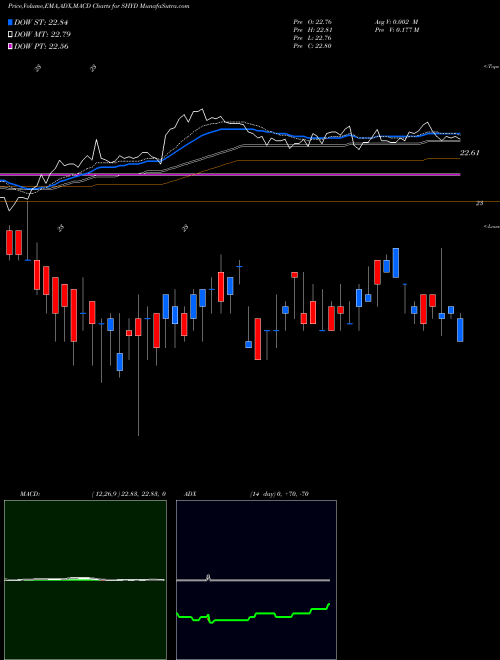Click the last blue candlestick on the right
The height and width of the screenshot is (660, 500).
(460, 330)
